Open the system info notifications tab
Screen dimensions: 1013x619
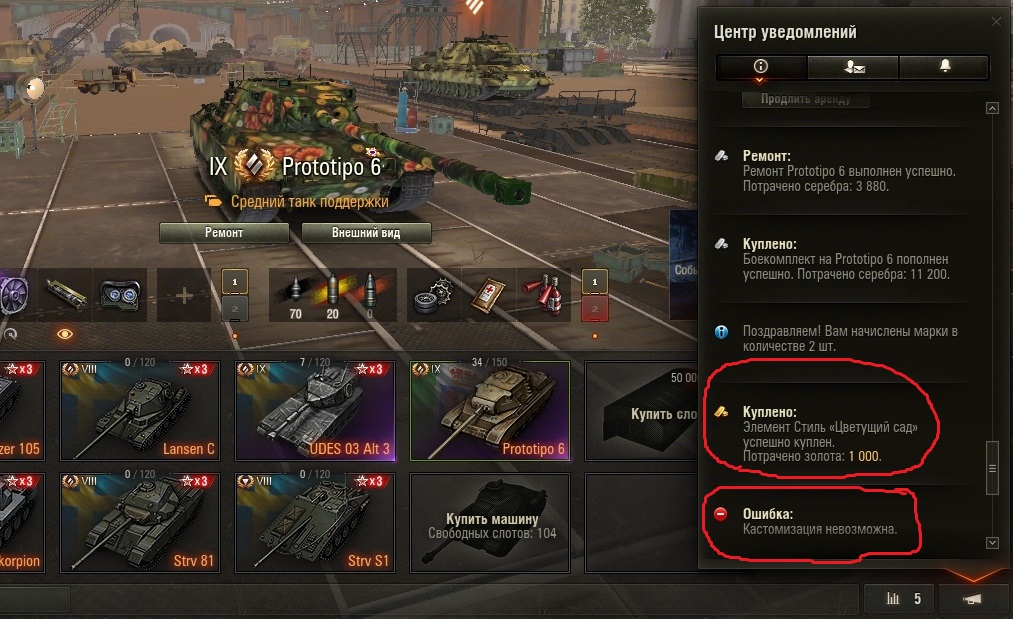(x=761, y=67)
